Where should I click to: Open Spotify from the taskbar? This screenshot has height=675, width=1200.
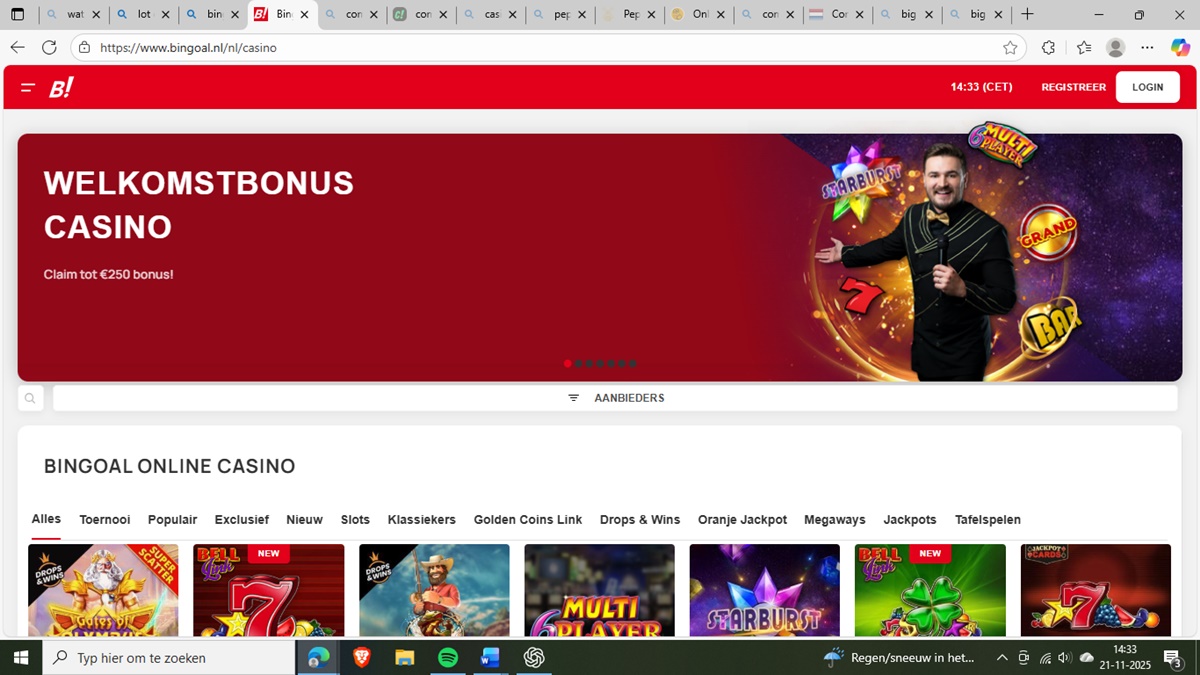click(x=448, y=658)
